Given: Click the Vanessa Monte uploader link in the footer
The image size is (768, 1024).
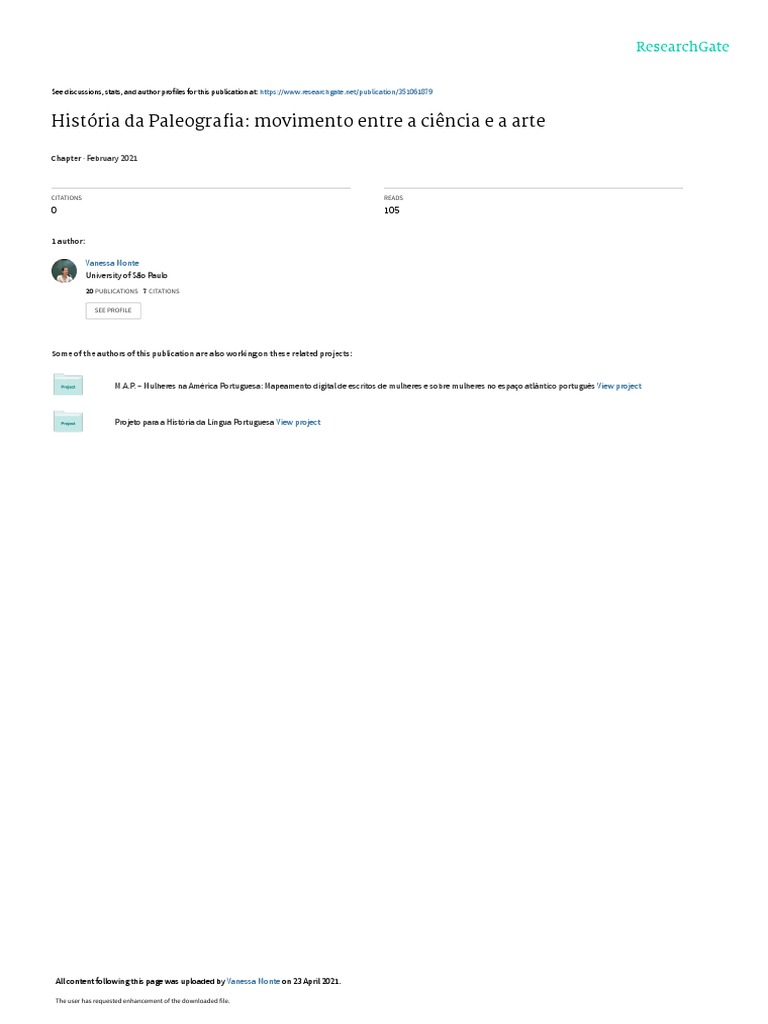Looking at the screenshot, I should click(253, 981).
